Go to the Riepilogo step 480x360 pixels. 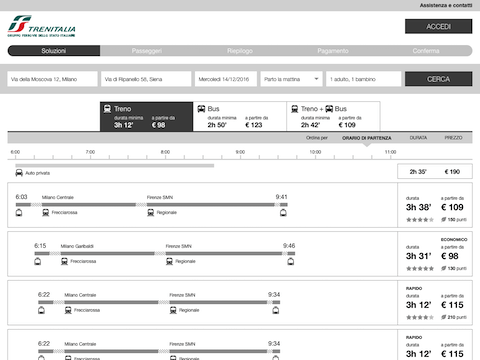pos(240,51)
